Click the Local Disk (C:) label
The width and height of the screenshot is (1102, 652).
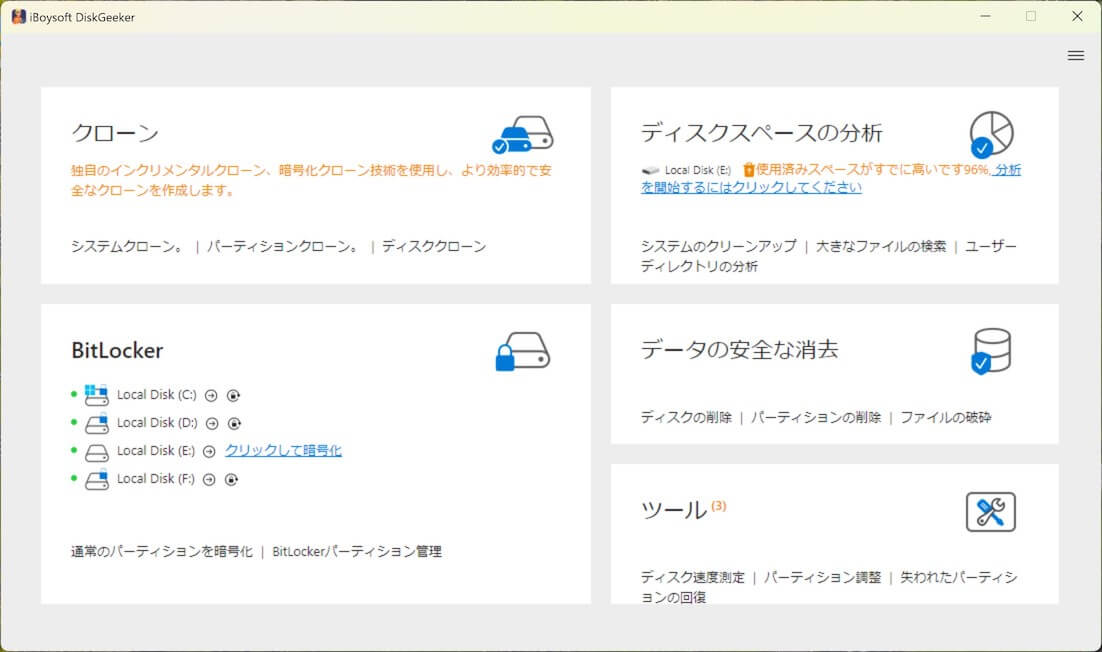pyautogui.click(x=157, y=395)
